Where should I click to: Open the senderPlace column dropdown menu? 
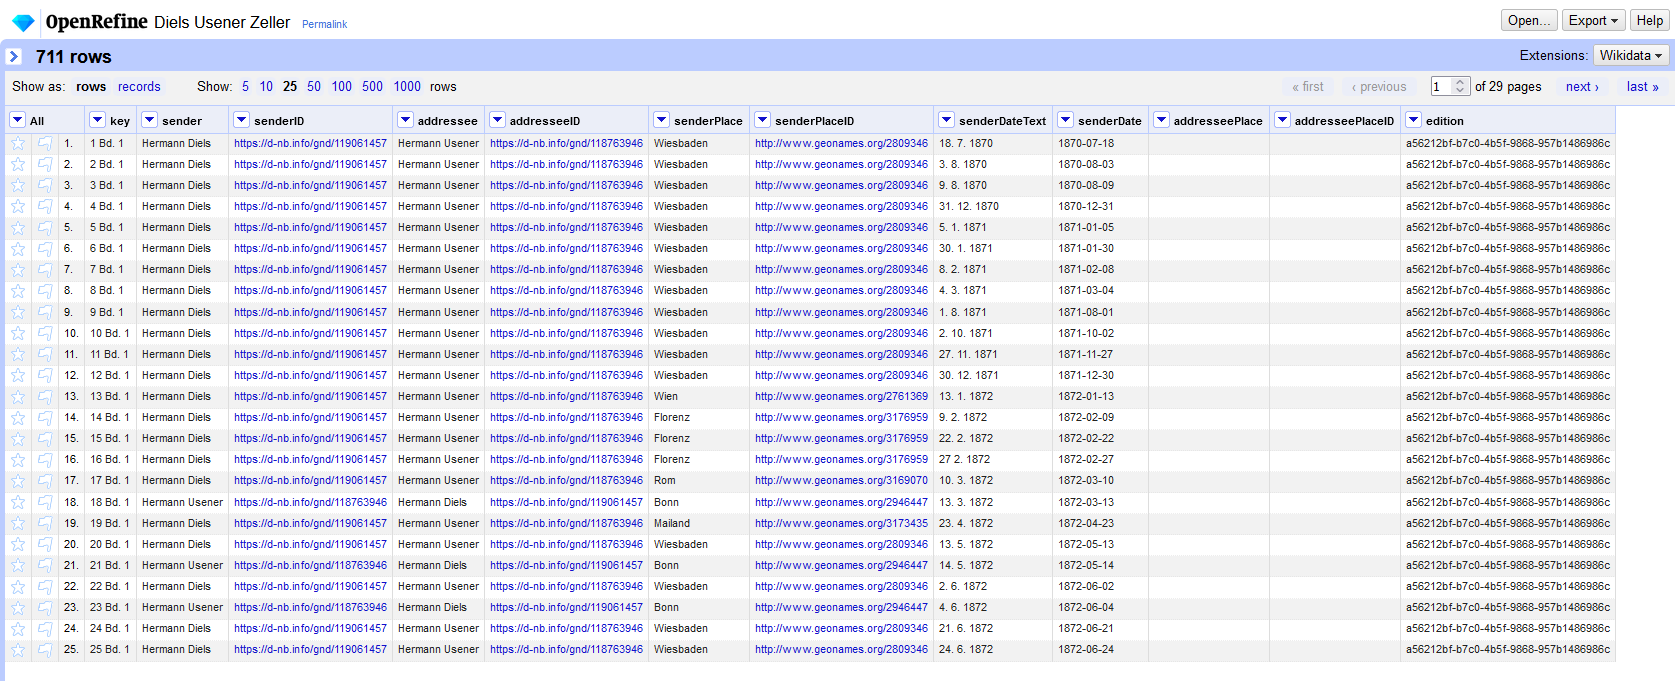pyautogui.click(x=661, y=120)
